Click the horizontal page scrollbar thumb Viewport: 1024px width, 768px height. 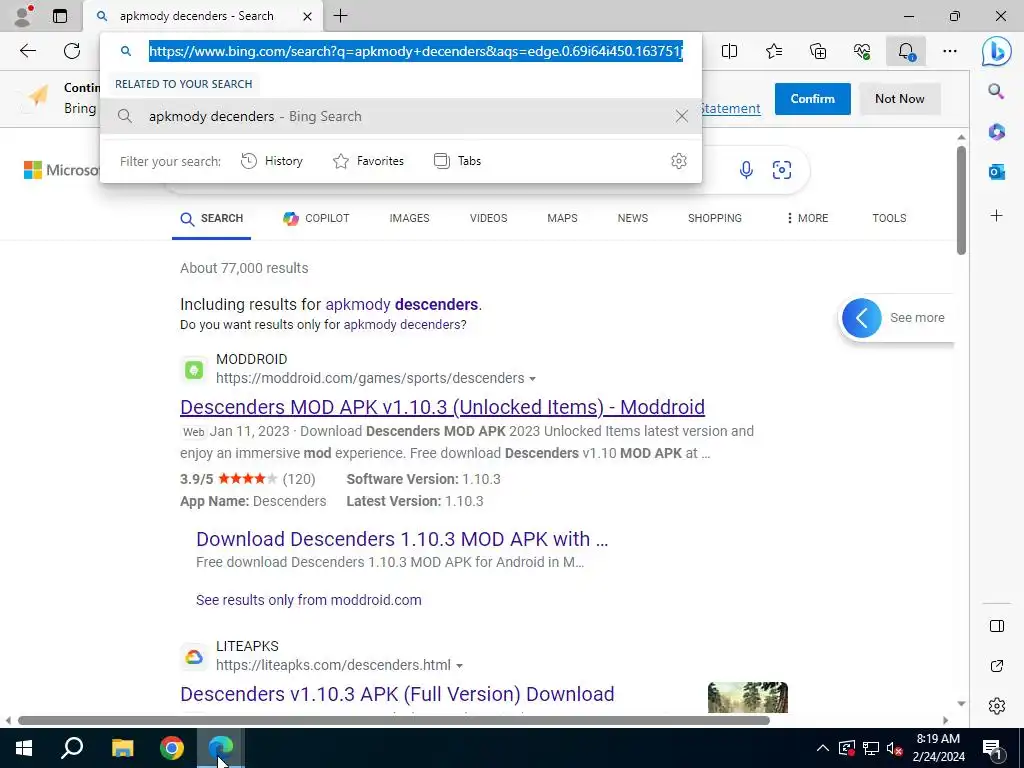(x=394, y=720)
